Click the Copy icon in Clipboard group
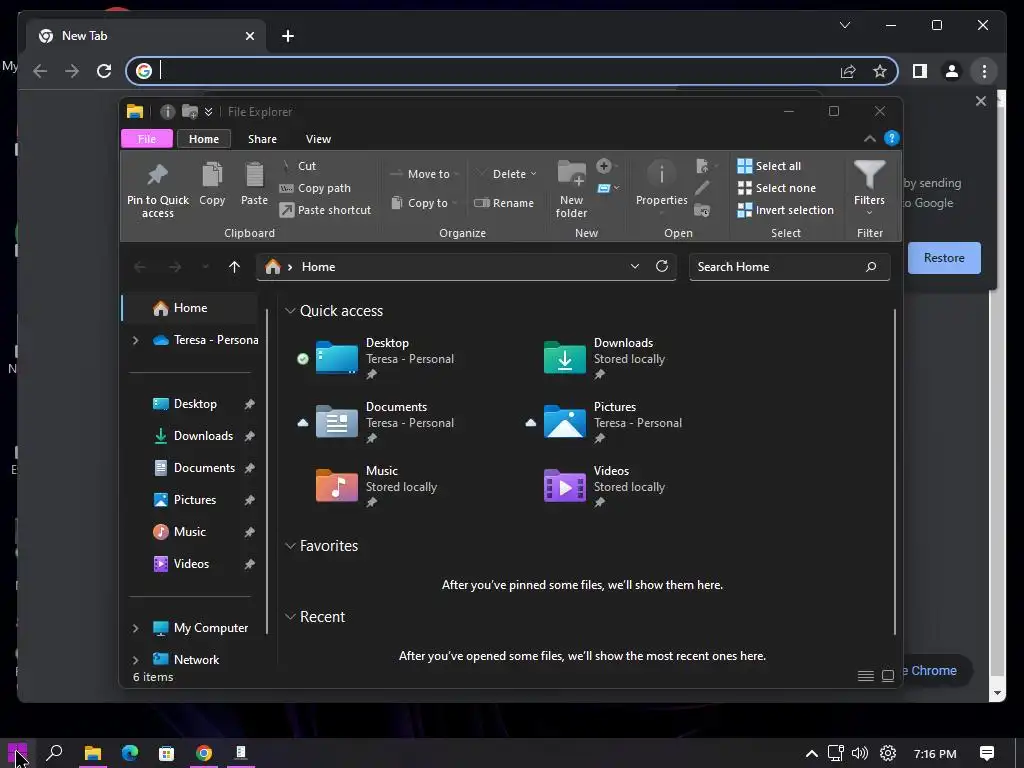Viewport: 1024px width, 768px height. point(212,184)
